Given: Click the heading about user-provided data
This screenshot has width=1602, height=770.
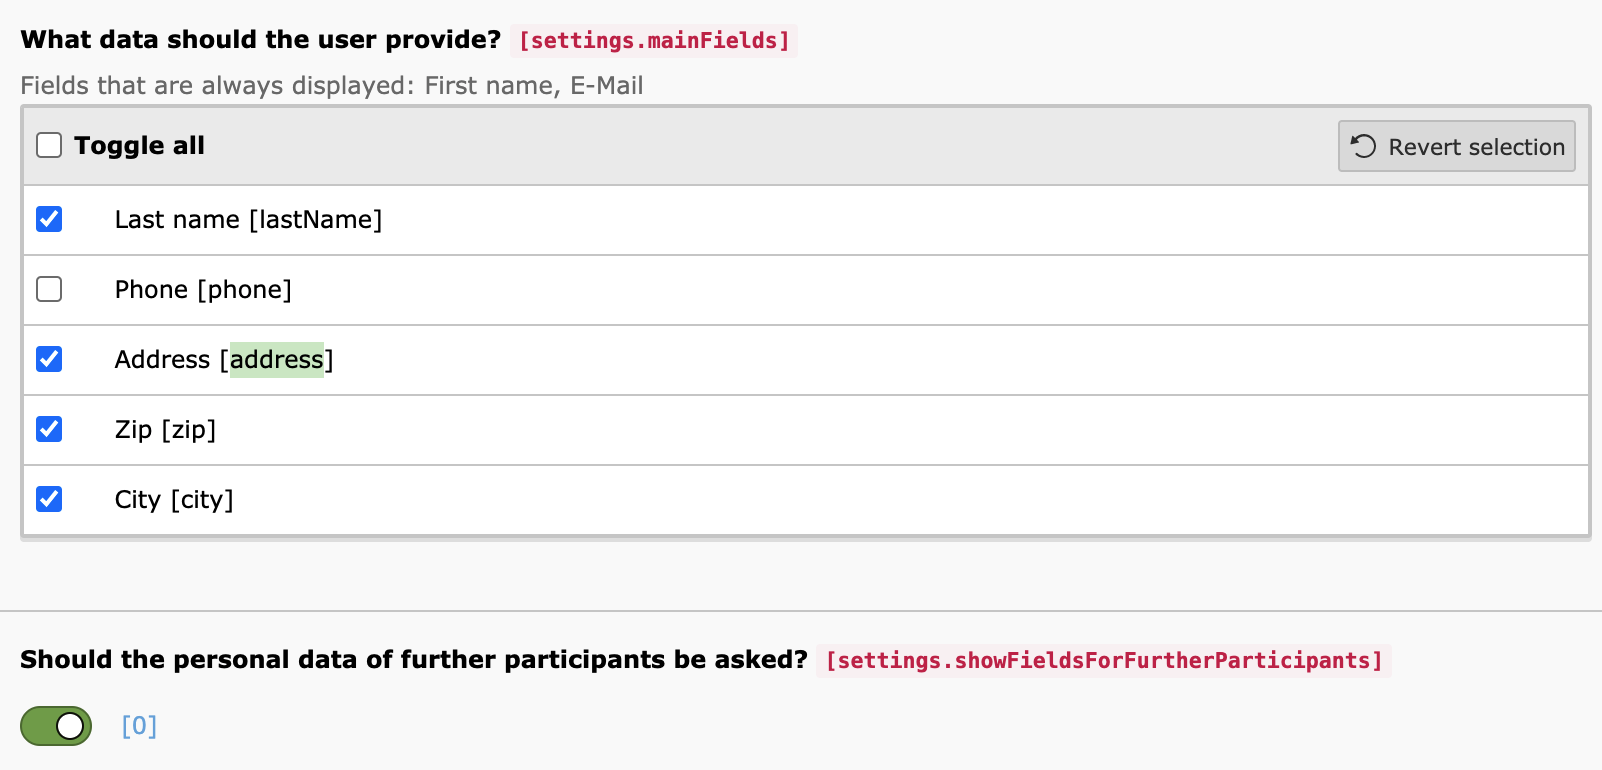Looking at the screenshot, I should [x=260, y=40].
